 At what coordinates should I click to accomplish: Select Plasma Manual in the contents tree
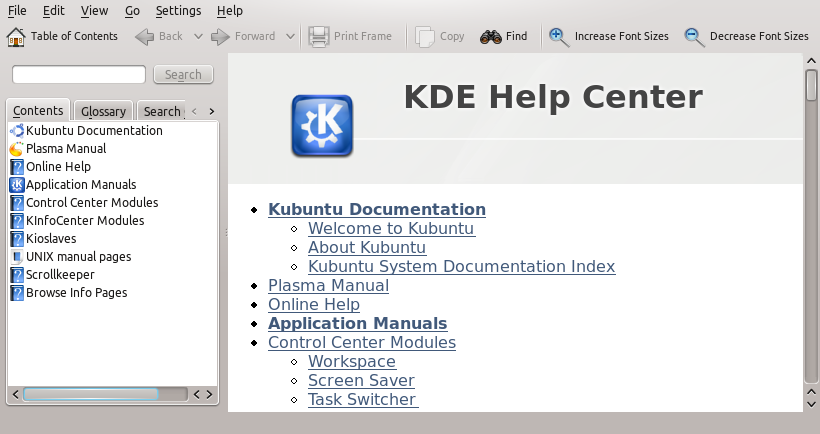point(66,149)
